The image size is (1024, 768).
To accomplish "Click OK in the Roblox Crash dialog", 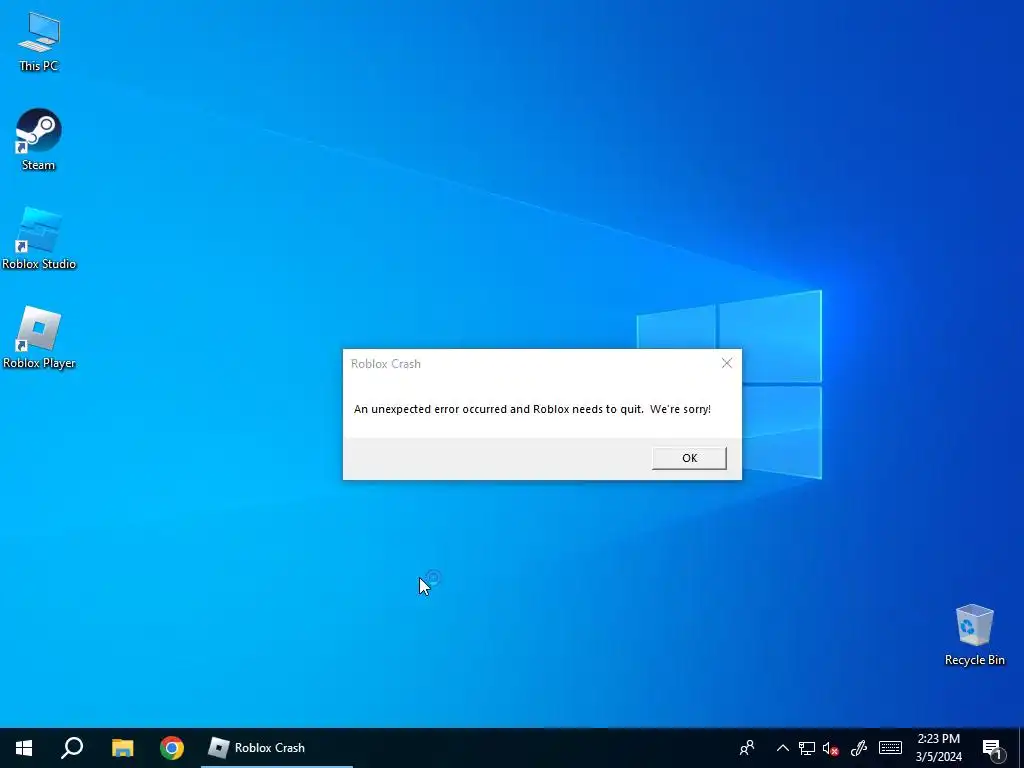I will click(x=689, y=458).
